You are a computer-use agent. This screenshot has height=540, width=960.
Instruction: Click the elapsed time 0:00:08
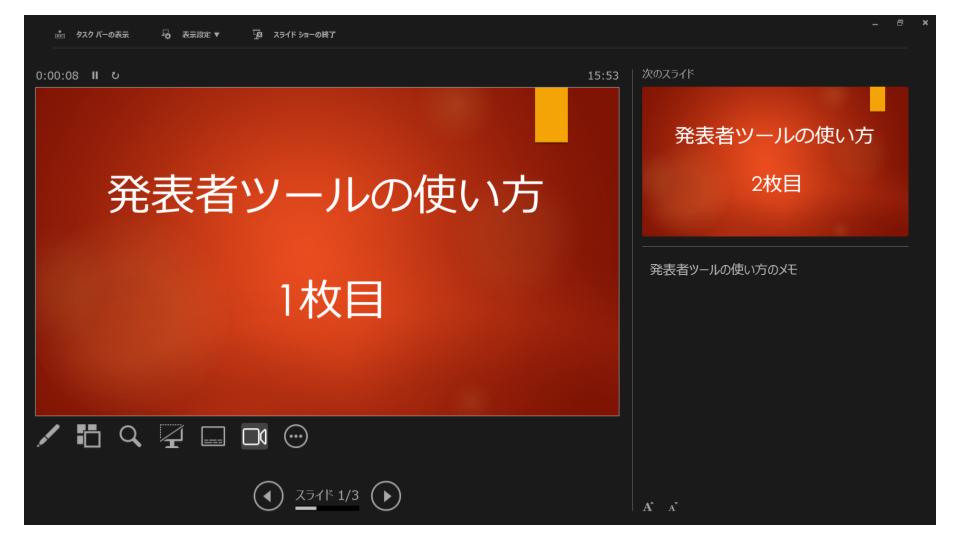pos(57,75)
